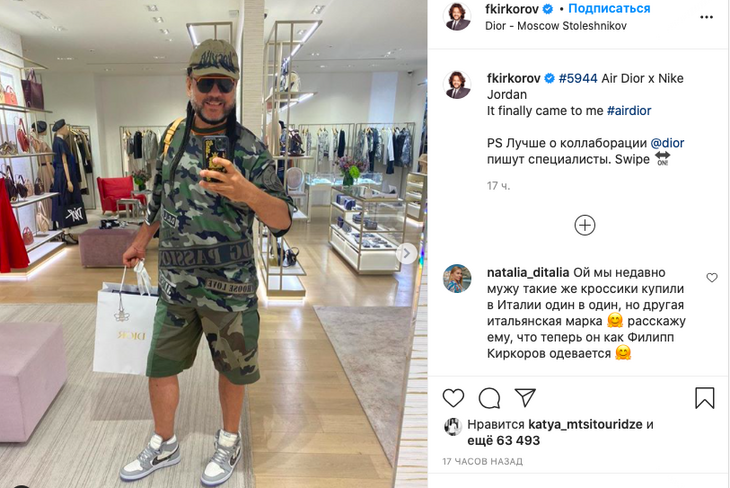Open the fkirkorov profile avatar in header

[457, 16]
